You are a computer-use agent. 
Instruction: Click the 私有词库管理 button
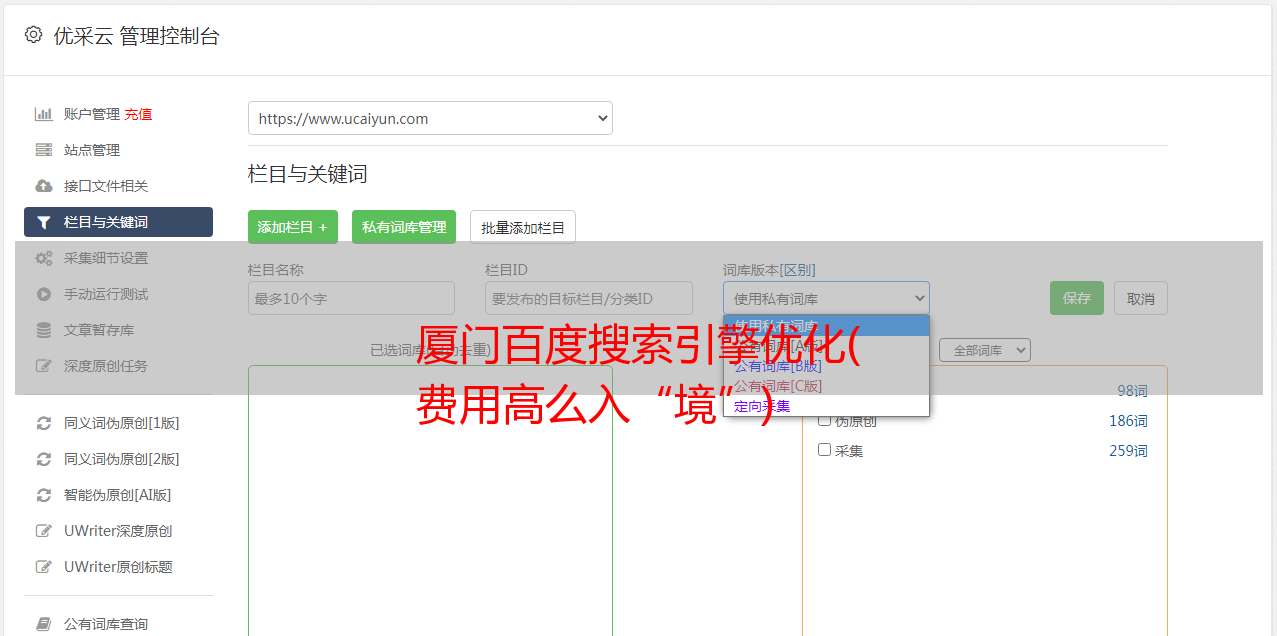click(404, 227)
